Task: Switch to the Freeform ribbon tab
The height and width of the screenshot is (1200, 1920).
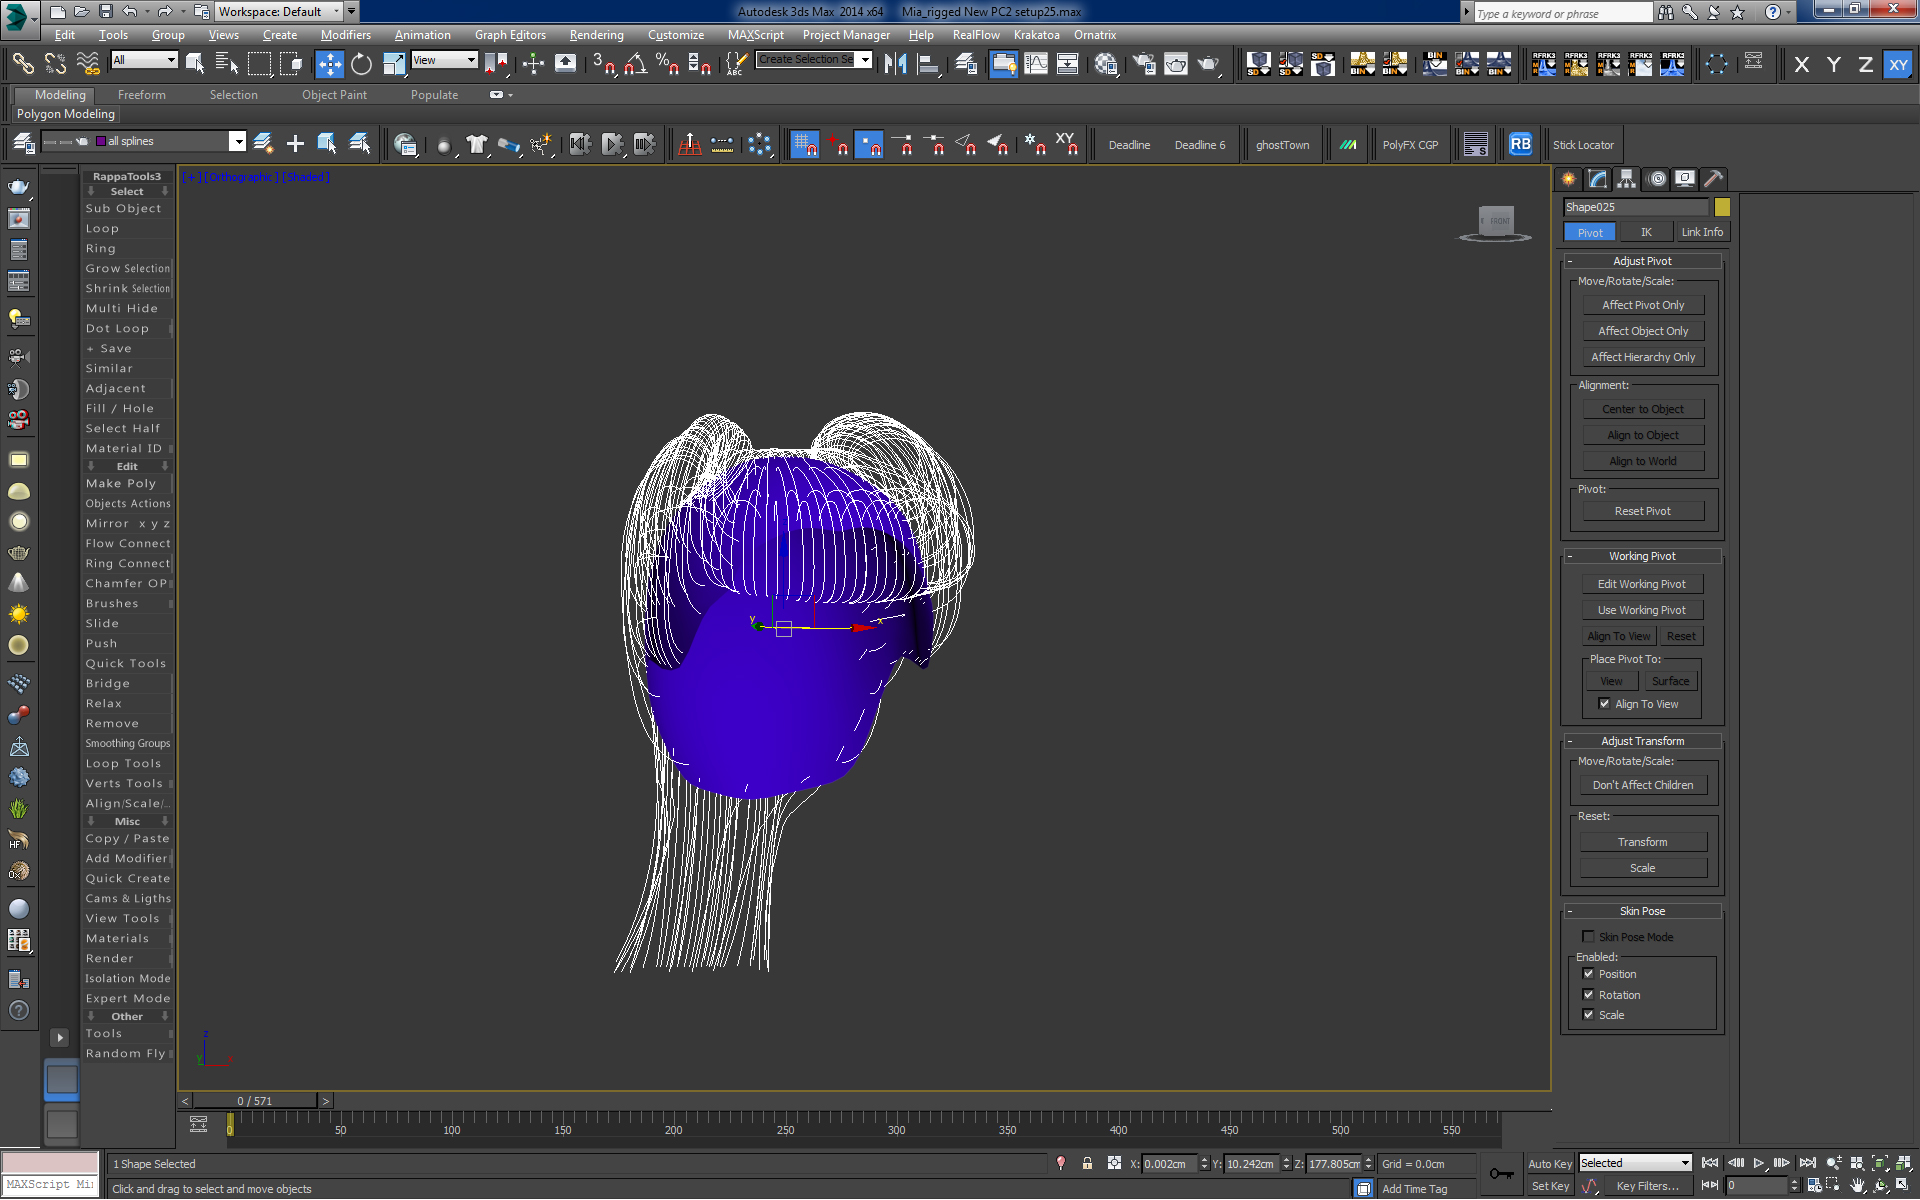Action: pos(141,95)
